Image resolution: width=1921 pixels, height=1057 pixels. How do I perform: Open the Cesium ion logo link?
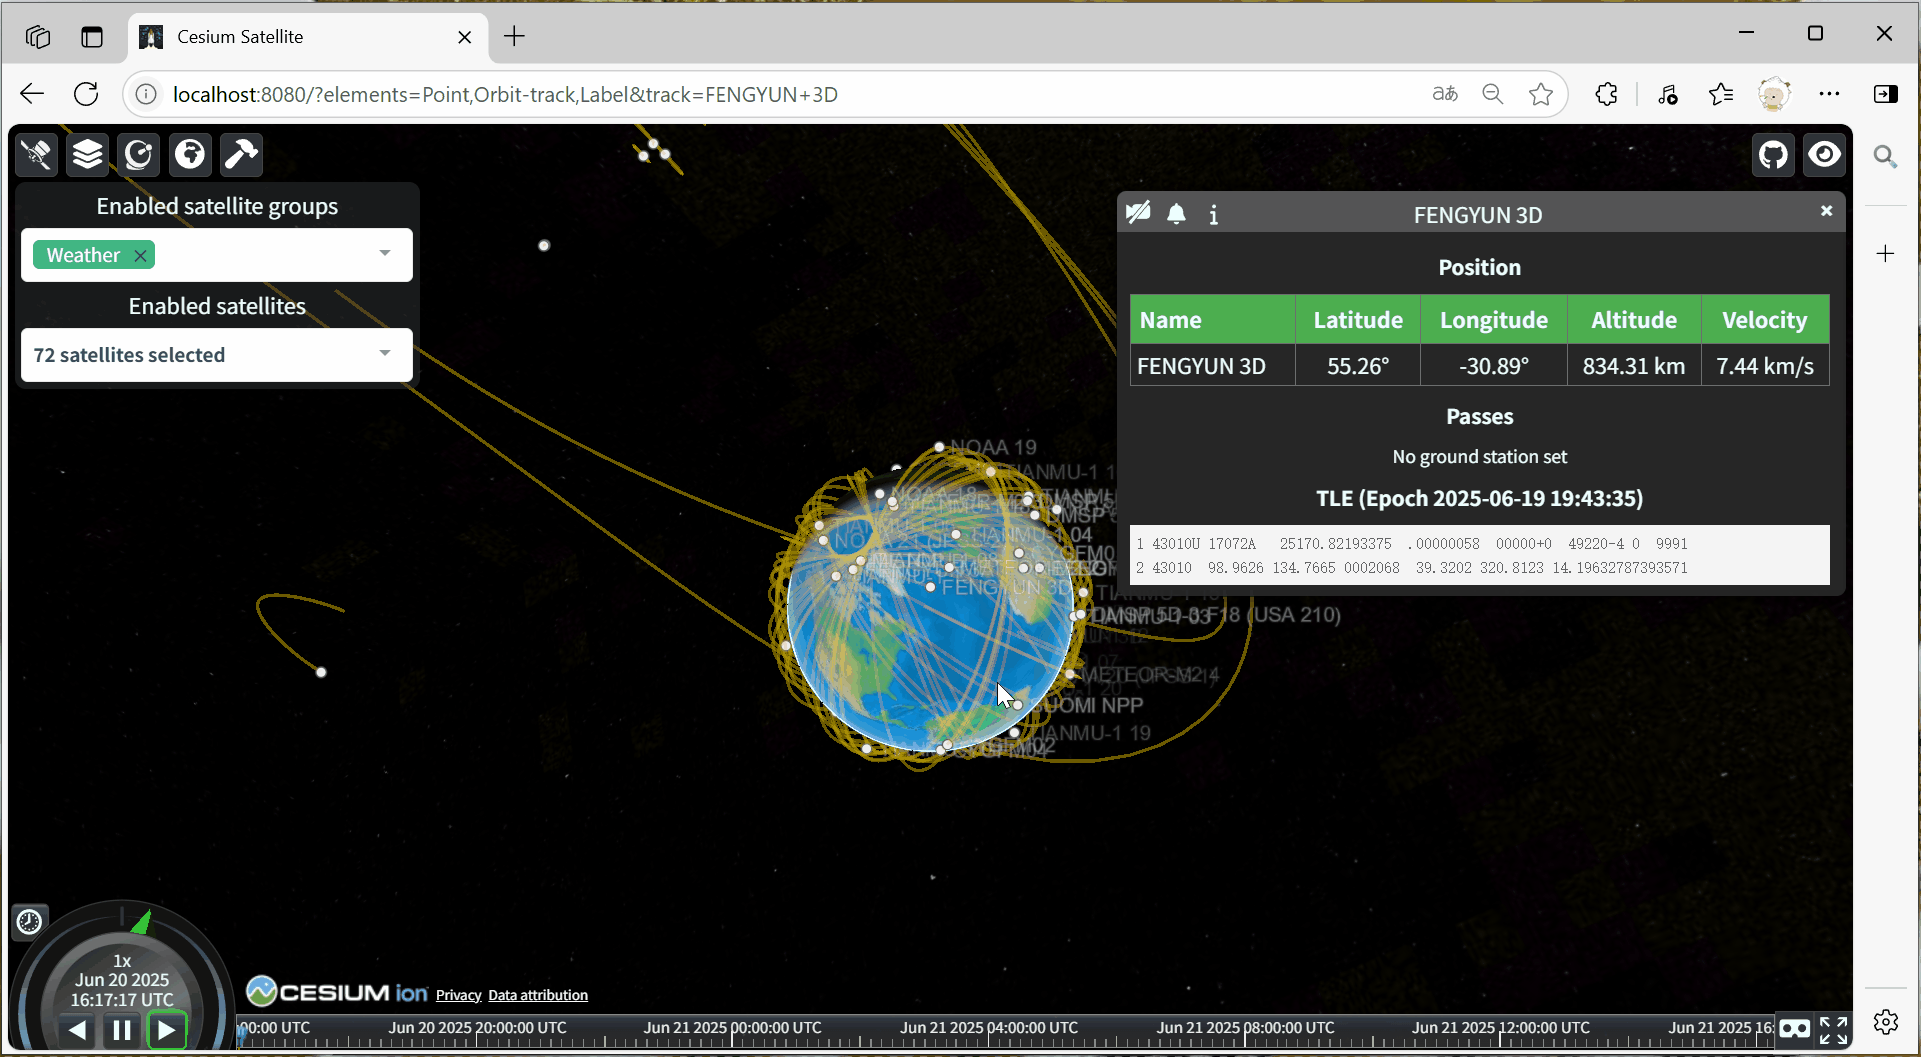click(x=337, y=991)
